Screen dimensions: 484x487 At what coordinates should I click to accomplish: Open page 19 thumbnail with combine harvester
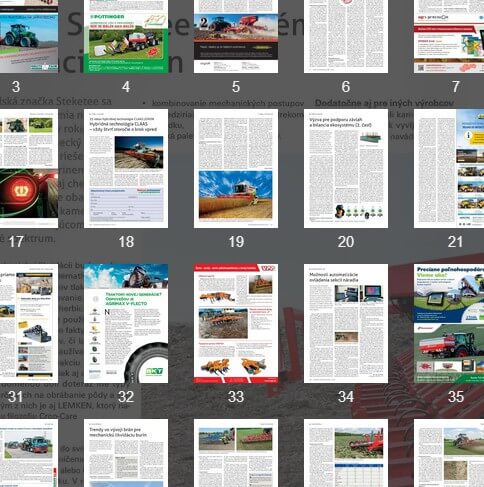[236, 169]
